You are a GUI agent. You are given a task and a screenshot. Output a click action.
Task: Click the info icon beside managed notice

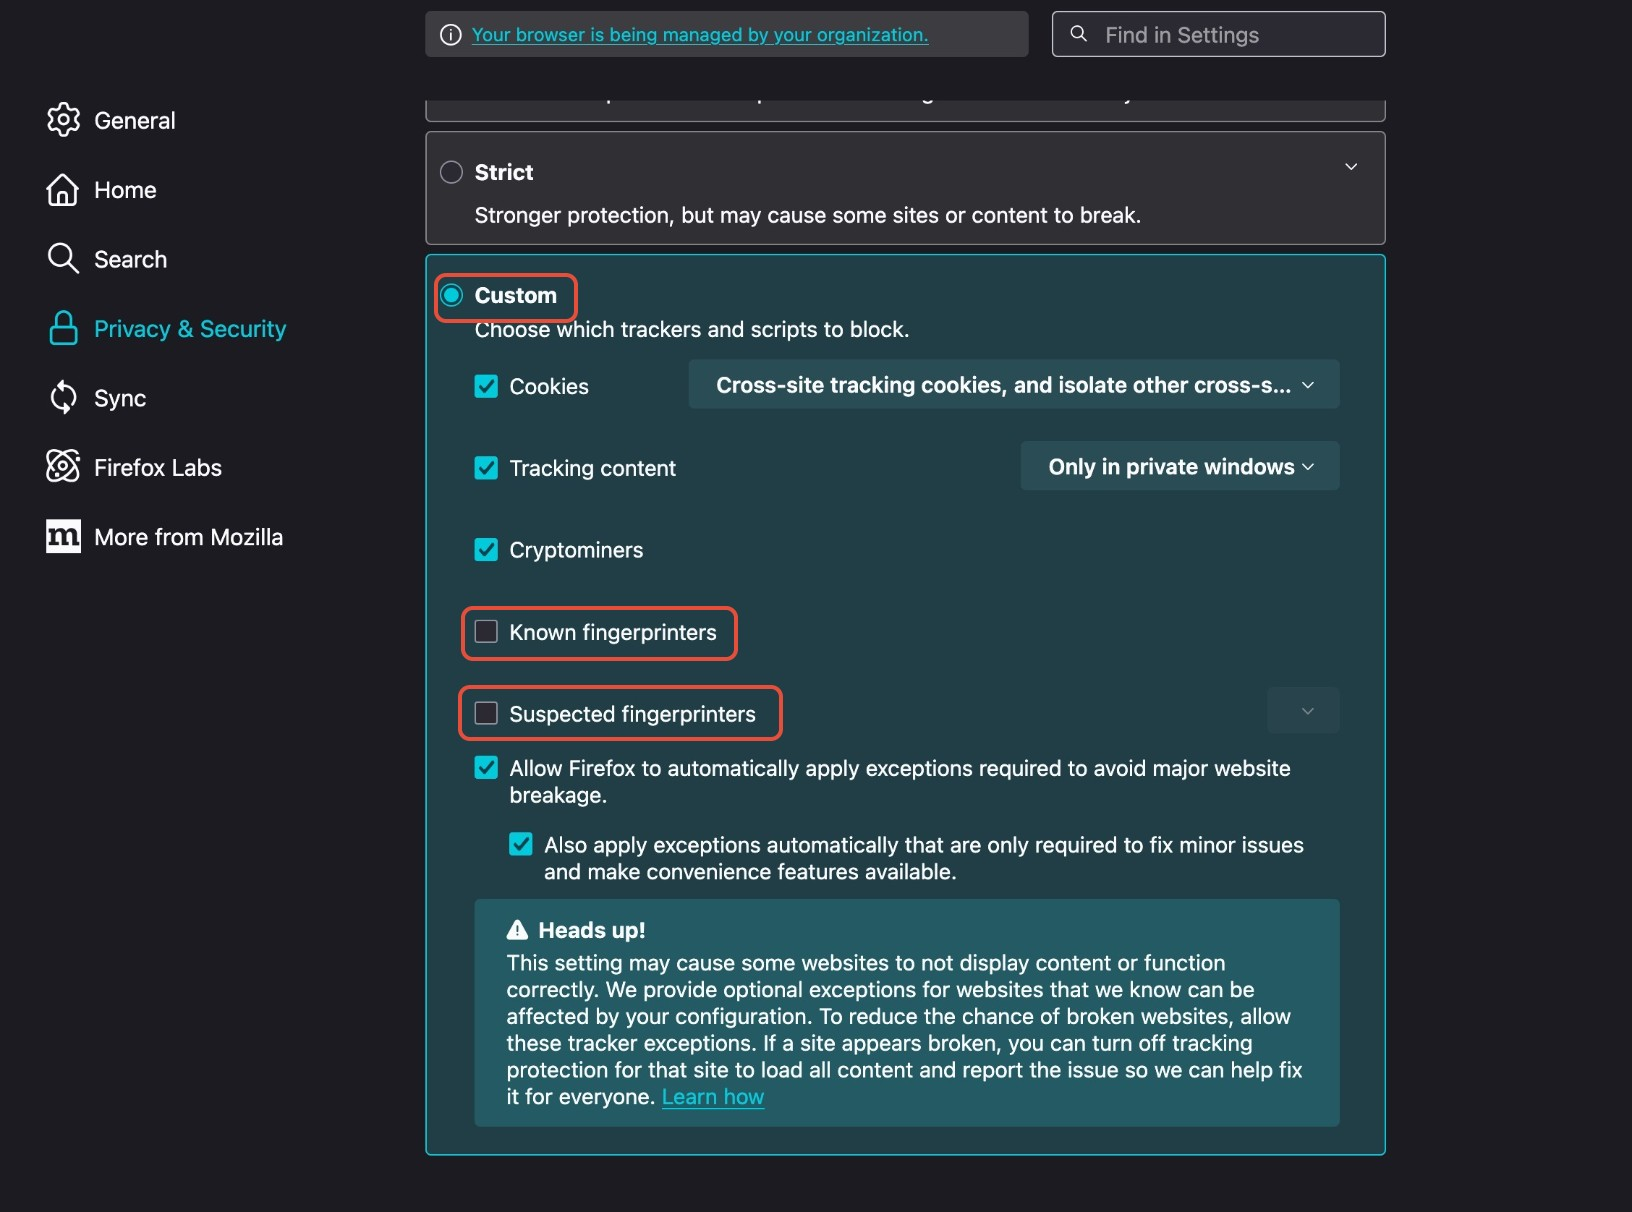point(451,35)
